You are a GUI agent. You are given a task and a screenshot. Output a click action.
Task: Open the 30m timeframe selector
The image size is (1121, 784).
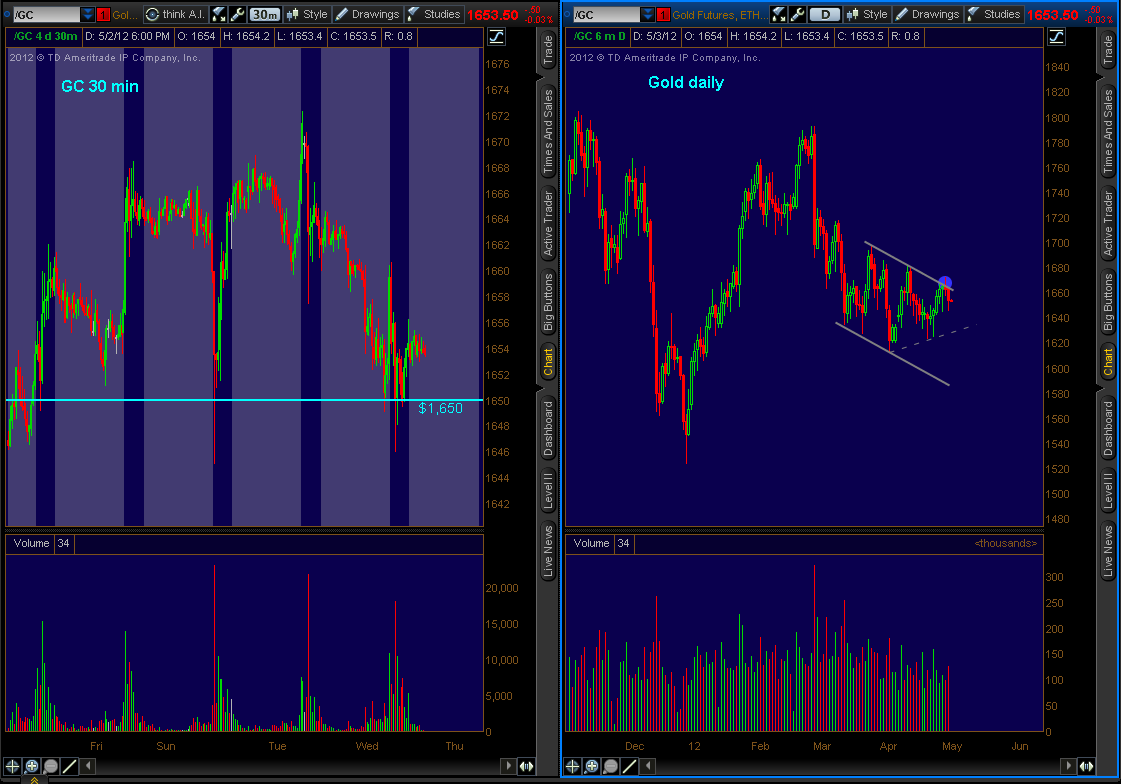[x=264, y=14]
